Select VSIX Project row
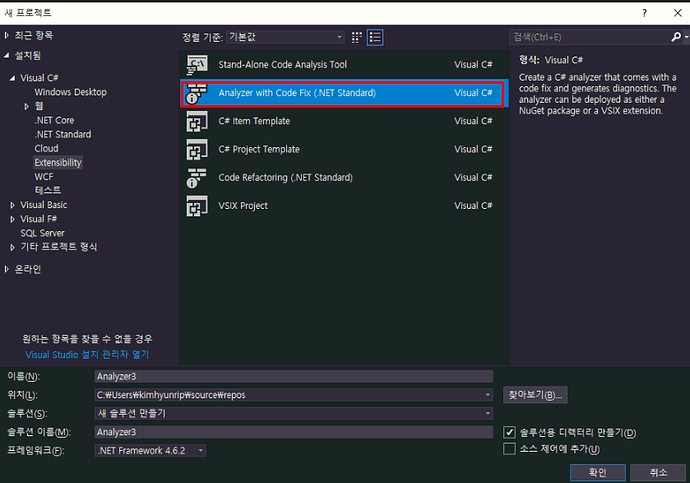The image size is (690, 483). tap(344, 206)
